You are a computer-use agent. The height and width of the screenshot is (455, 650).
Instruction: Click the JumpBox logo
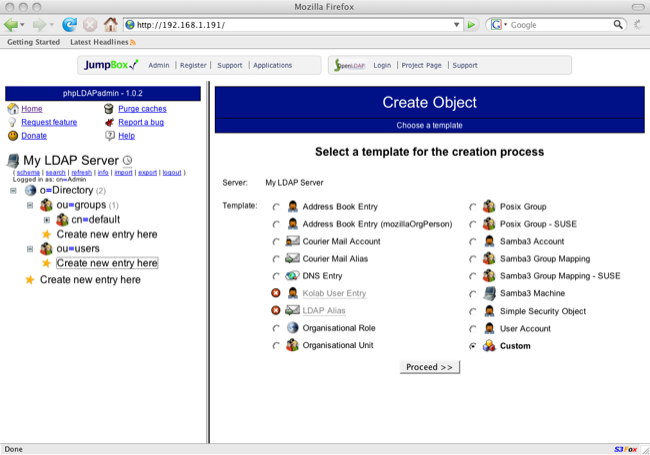tap(111, 65)
